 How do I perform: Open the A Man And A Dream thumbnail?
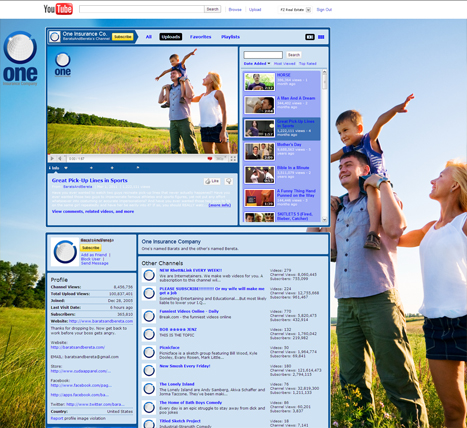(x=260, y=105)
